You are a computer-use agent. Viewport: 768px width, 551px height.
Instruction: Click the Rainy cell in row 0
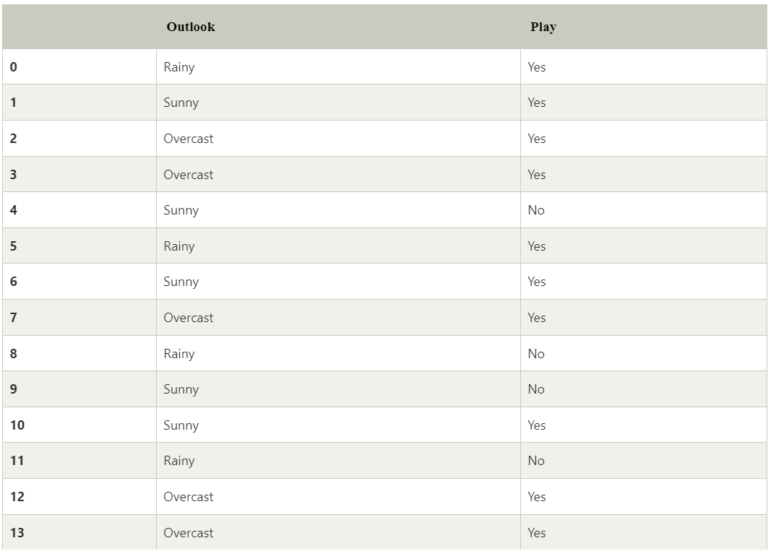[x=179, y=67]
